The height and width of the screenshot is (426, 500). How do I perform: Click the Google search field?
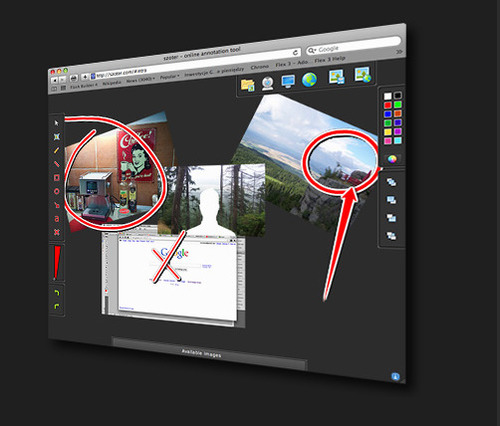[353, 46]
